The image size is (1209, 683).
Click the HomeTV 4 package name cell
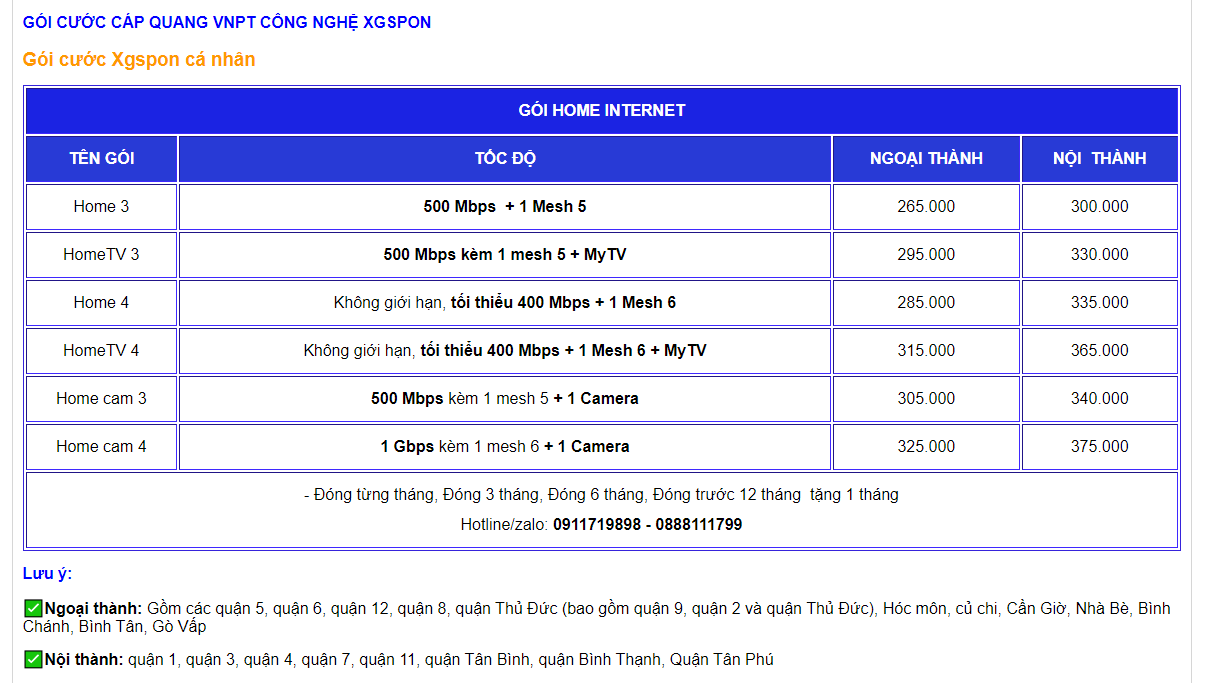click(x=102, y=350)
